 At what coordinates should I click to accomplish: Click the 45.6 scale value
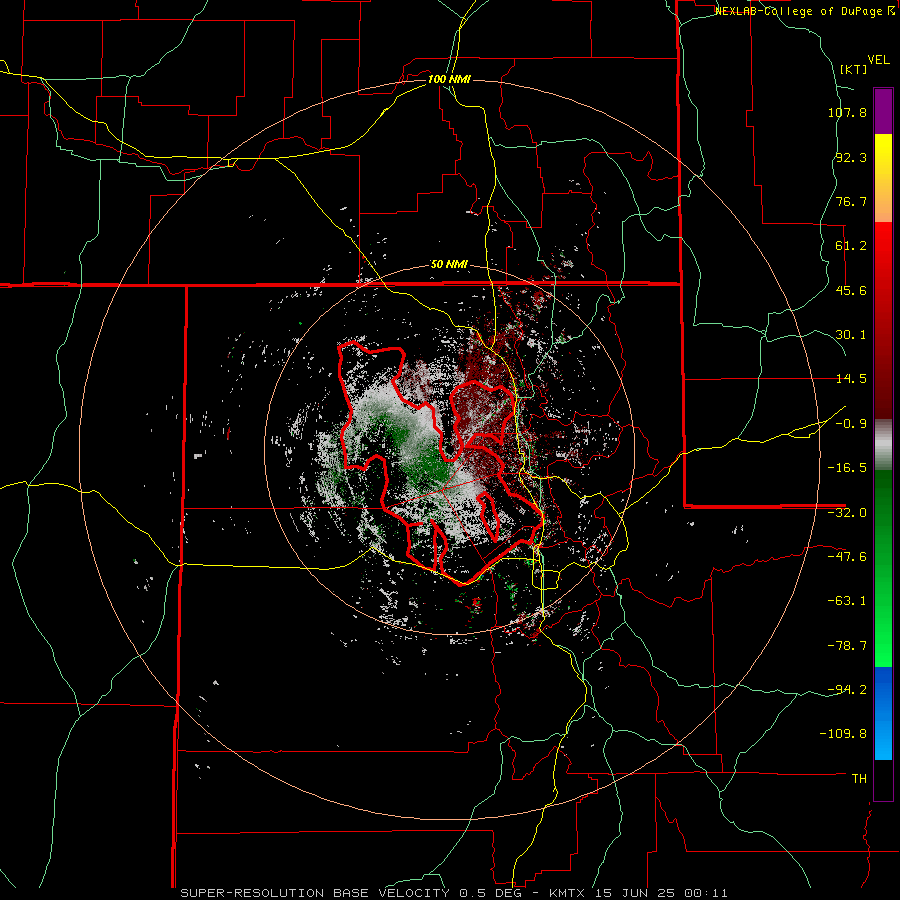(851, 290)
